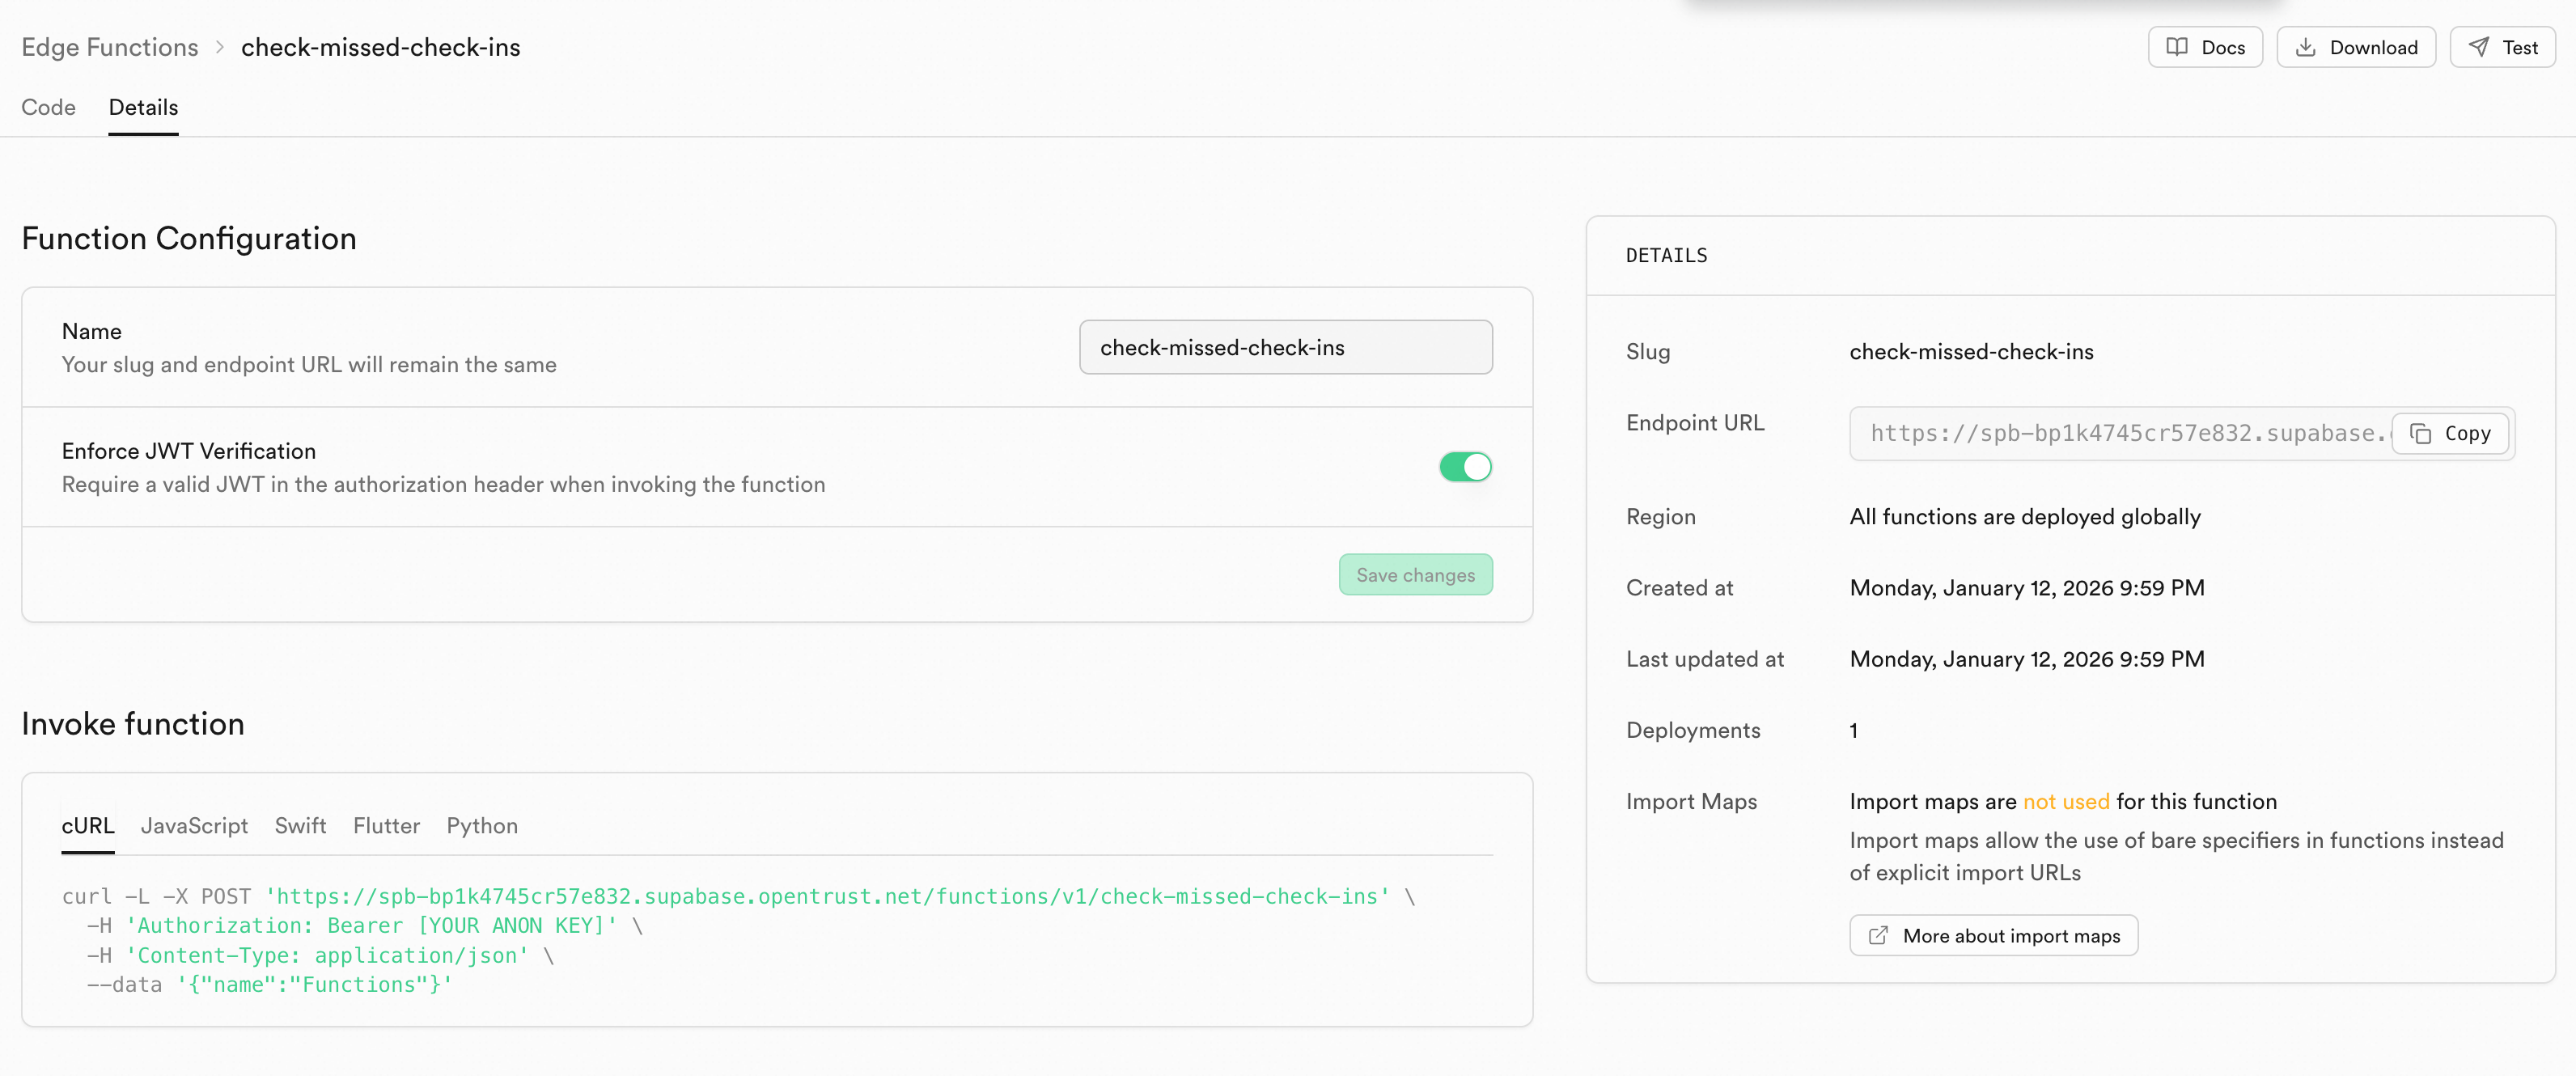Click the breadcrumb chevron after Edge Functions

tap(220, 47)
